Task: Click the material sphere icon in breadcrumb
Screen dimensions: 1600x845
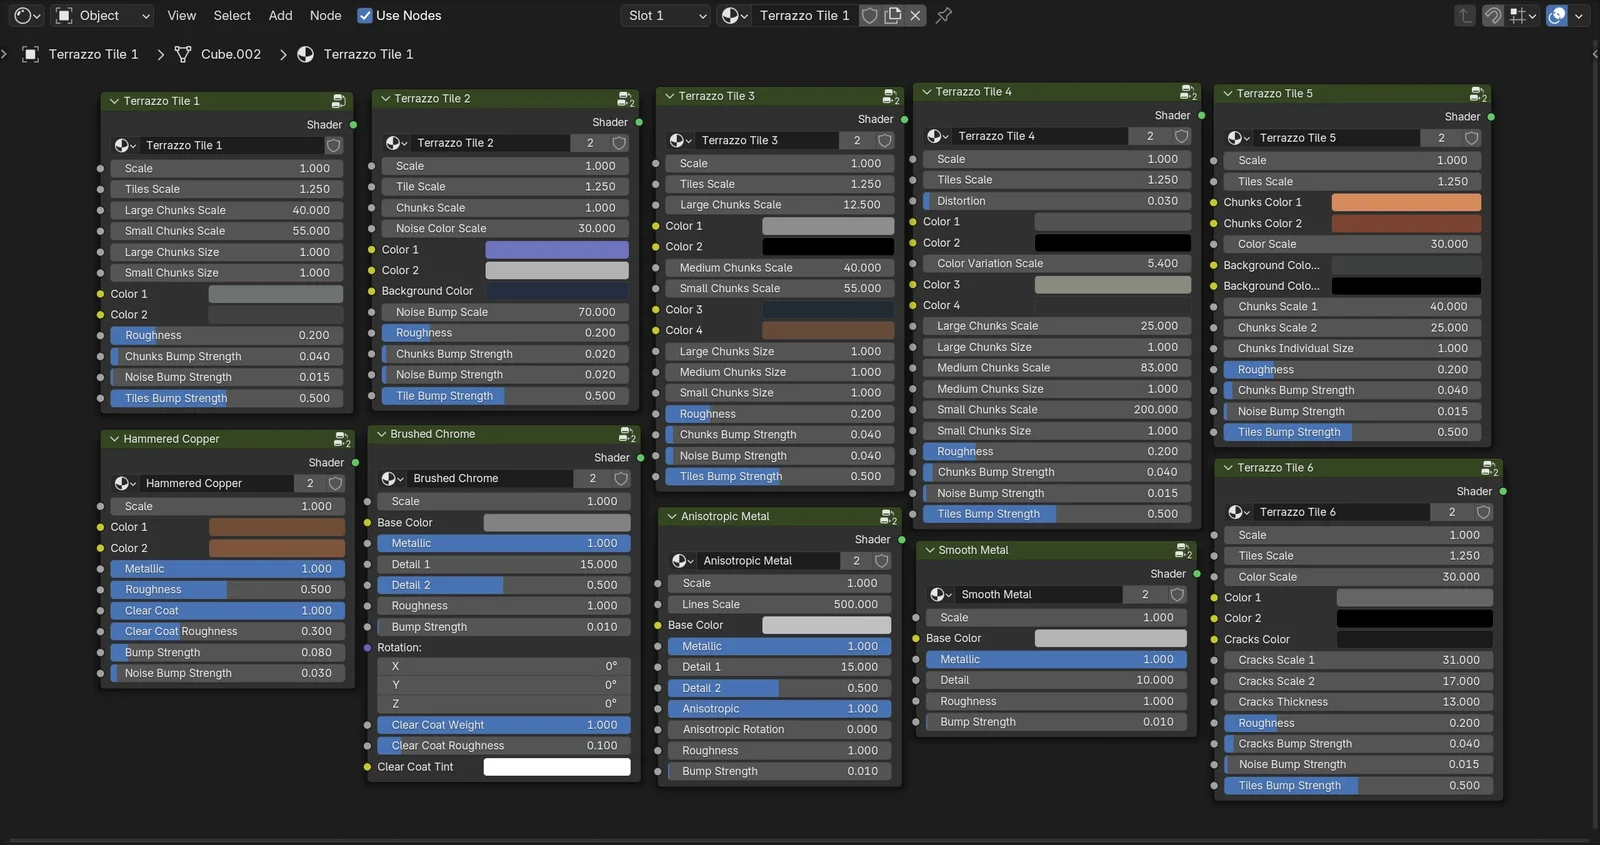Action: click(x=306, y=54)
